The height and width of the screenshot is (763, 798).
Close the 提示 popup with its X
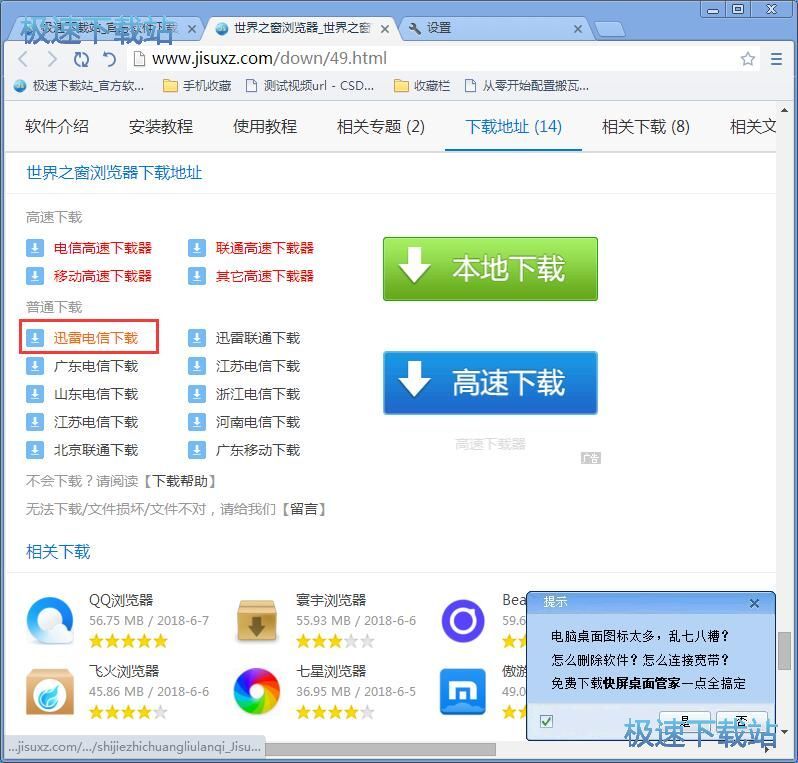(x=754, y=603)
